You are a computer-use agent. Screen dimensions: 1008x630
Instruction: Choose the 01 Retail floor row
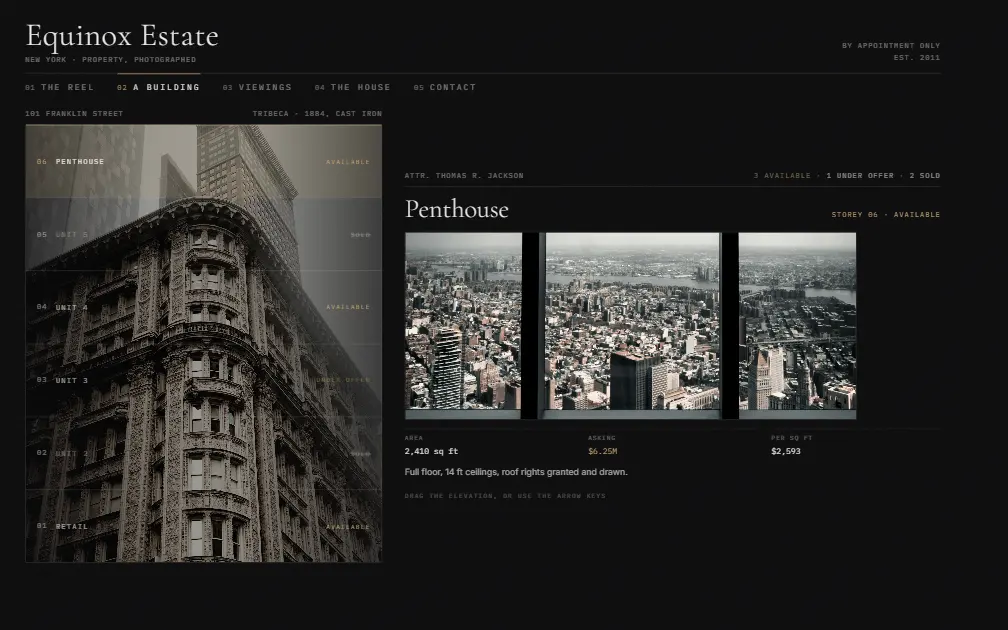[x=203, y=526]
